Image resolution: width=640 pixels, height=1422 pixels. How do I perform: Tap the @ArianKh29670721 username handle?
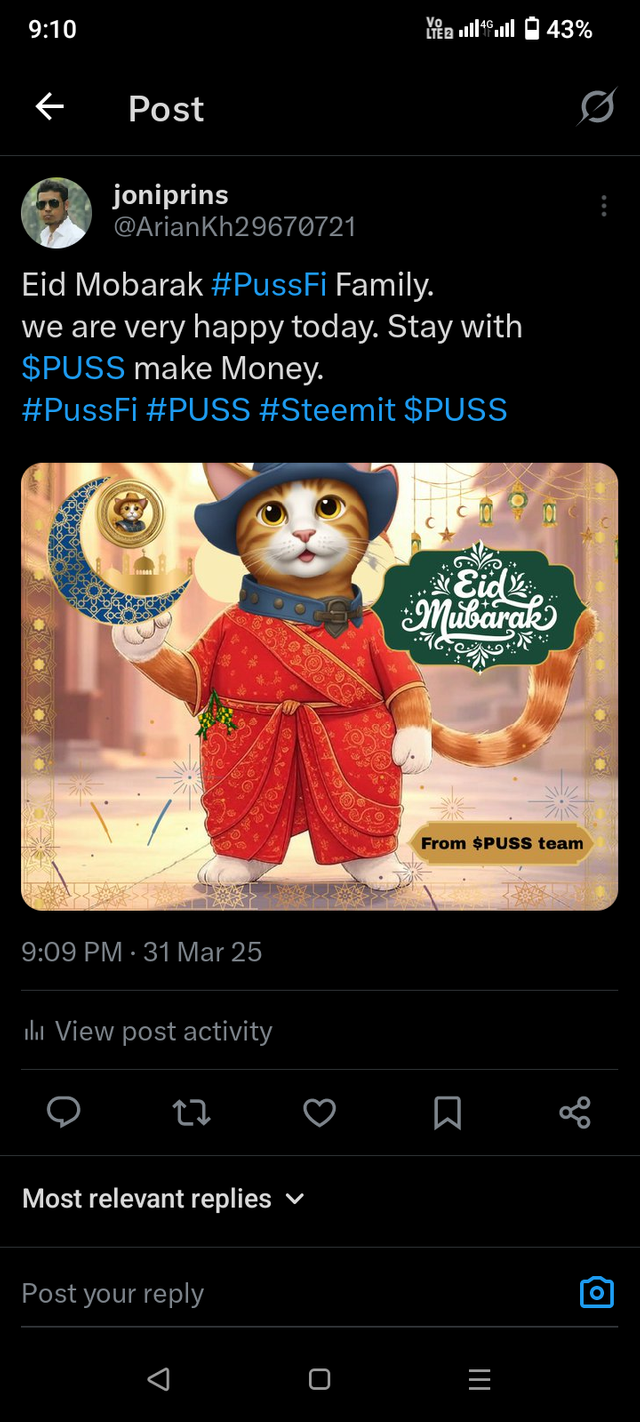click(x=234, y=227)
